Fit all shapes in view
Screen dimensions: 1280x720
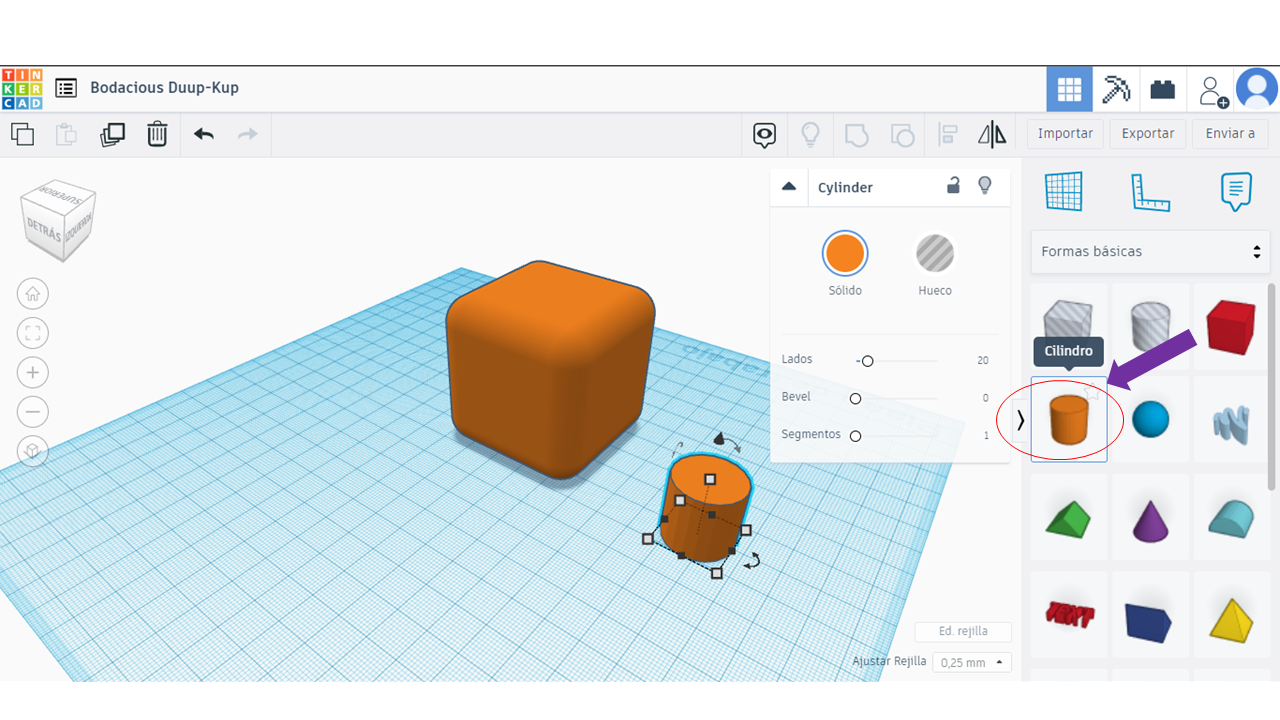click(x=33, y=333)
